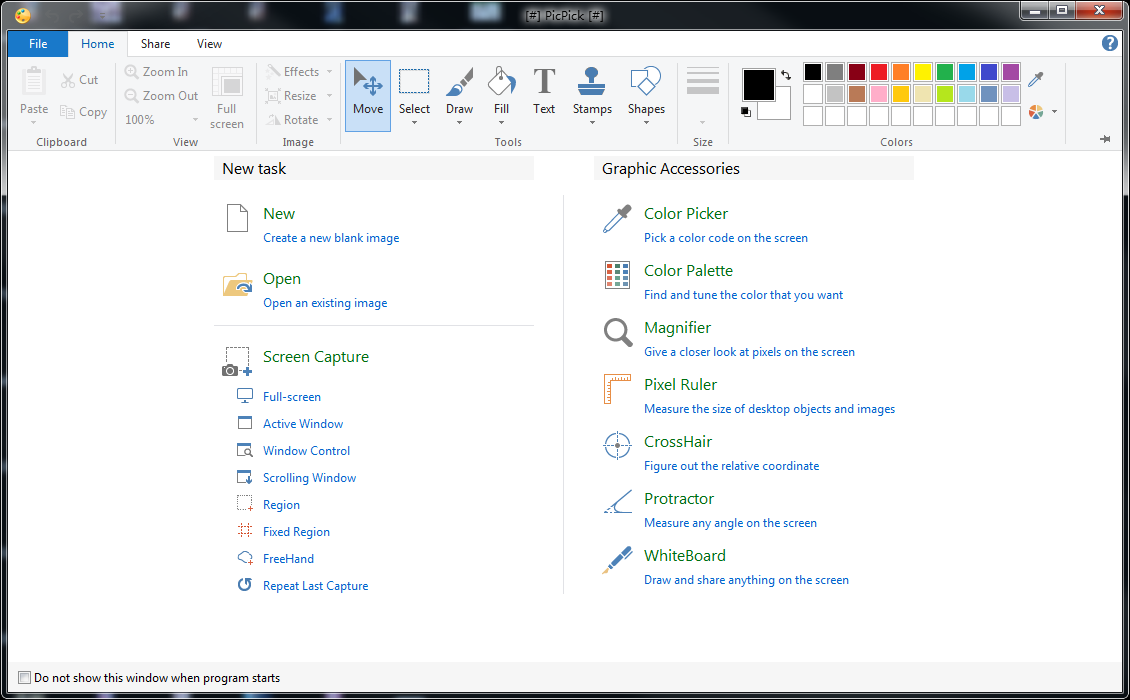Click the Scrolling Window capture link

click(309, 478)
